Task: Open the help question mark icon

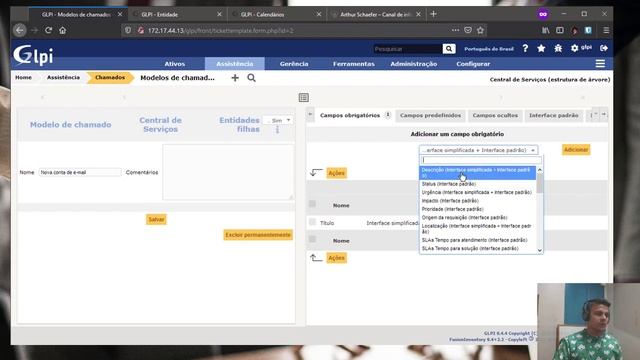Action: click(x=525, y=49)
